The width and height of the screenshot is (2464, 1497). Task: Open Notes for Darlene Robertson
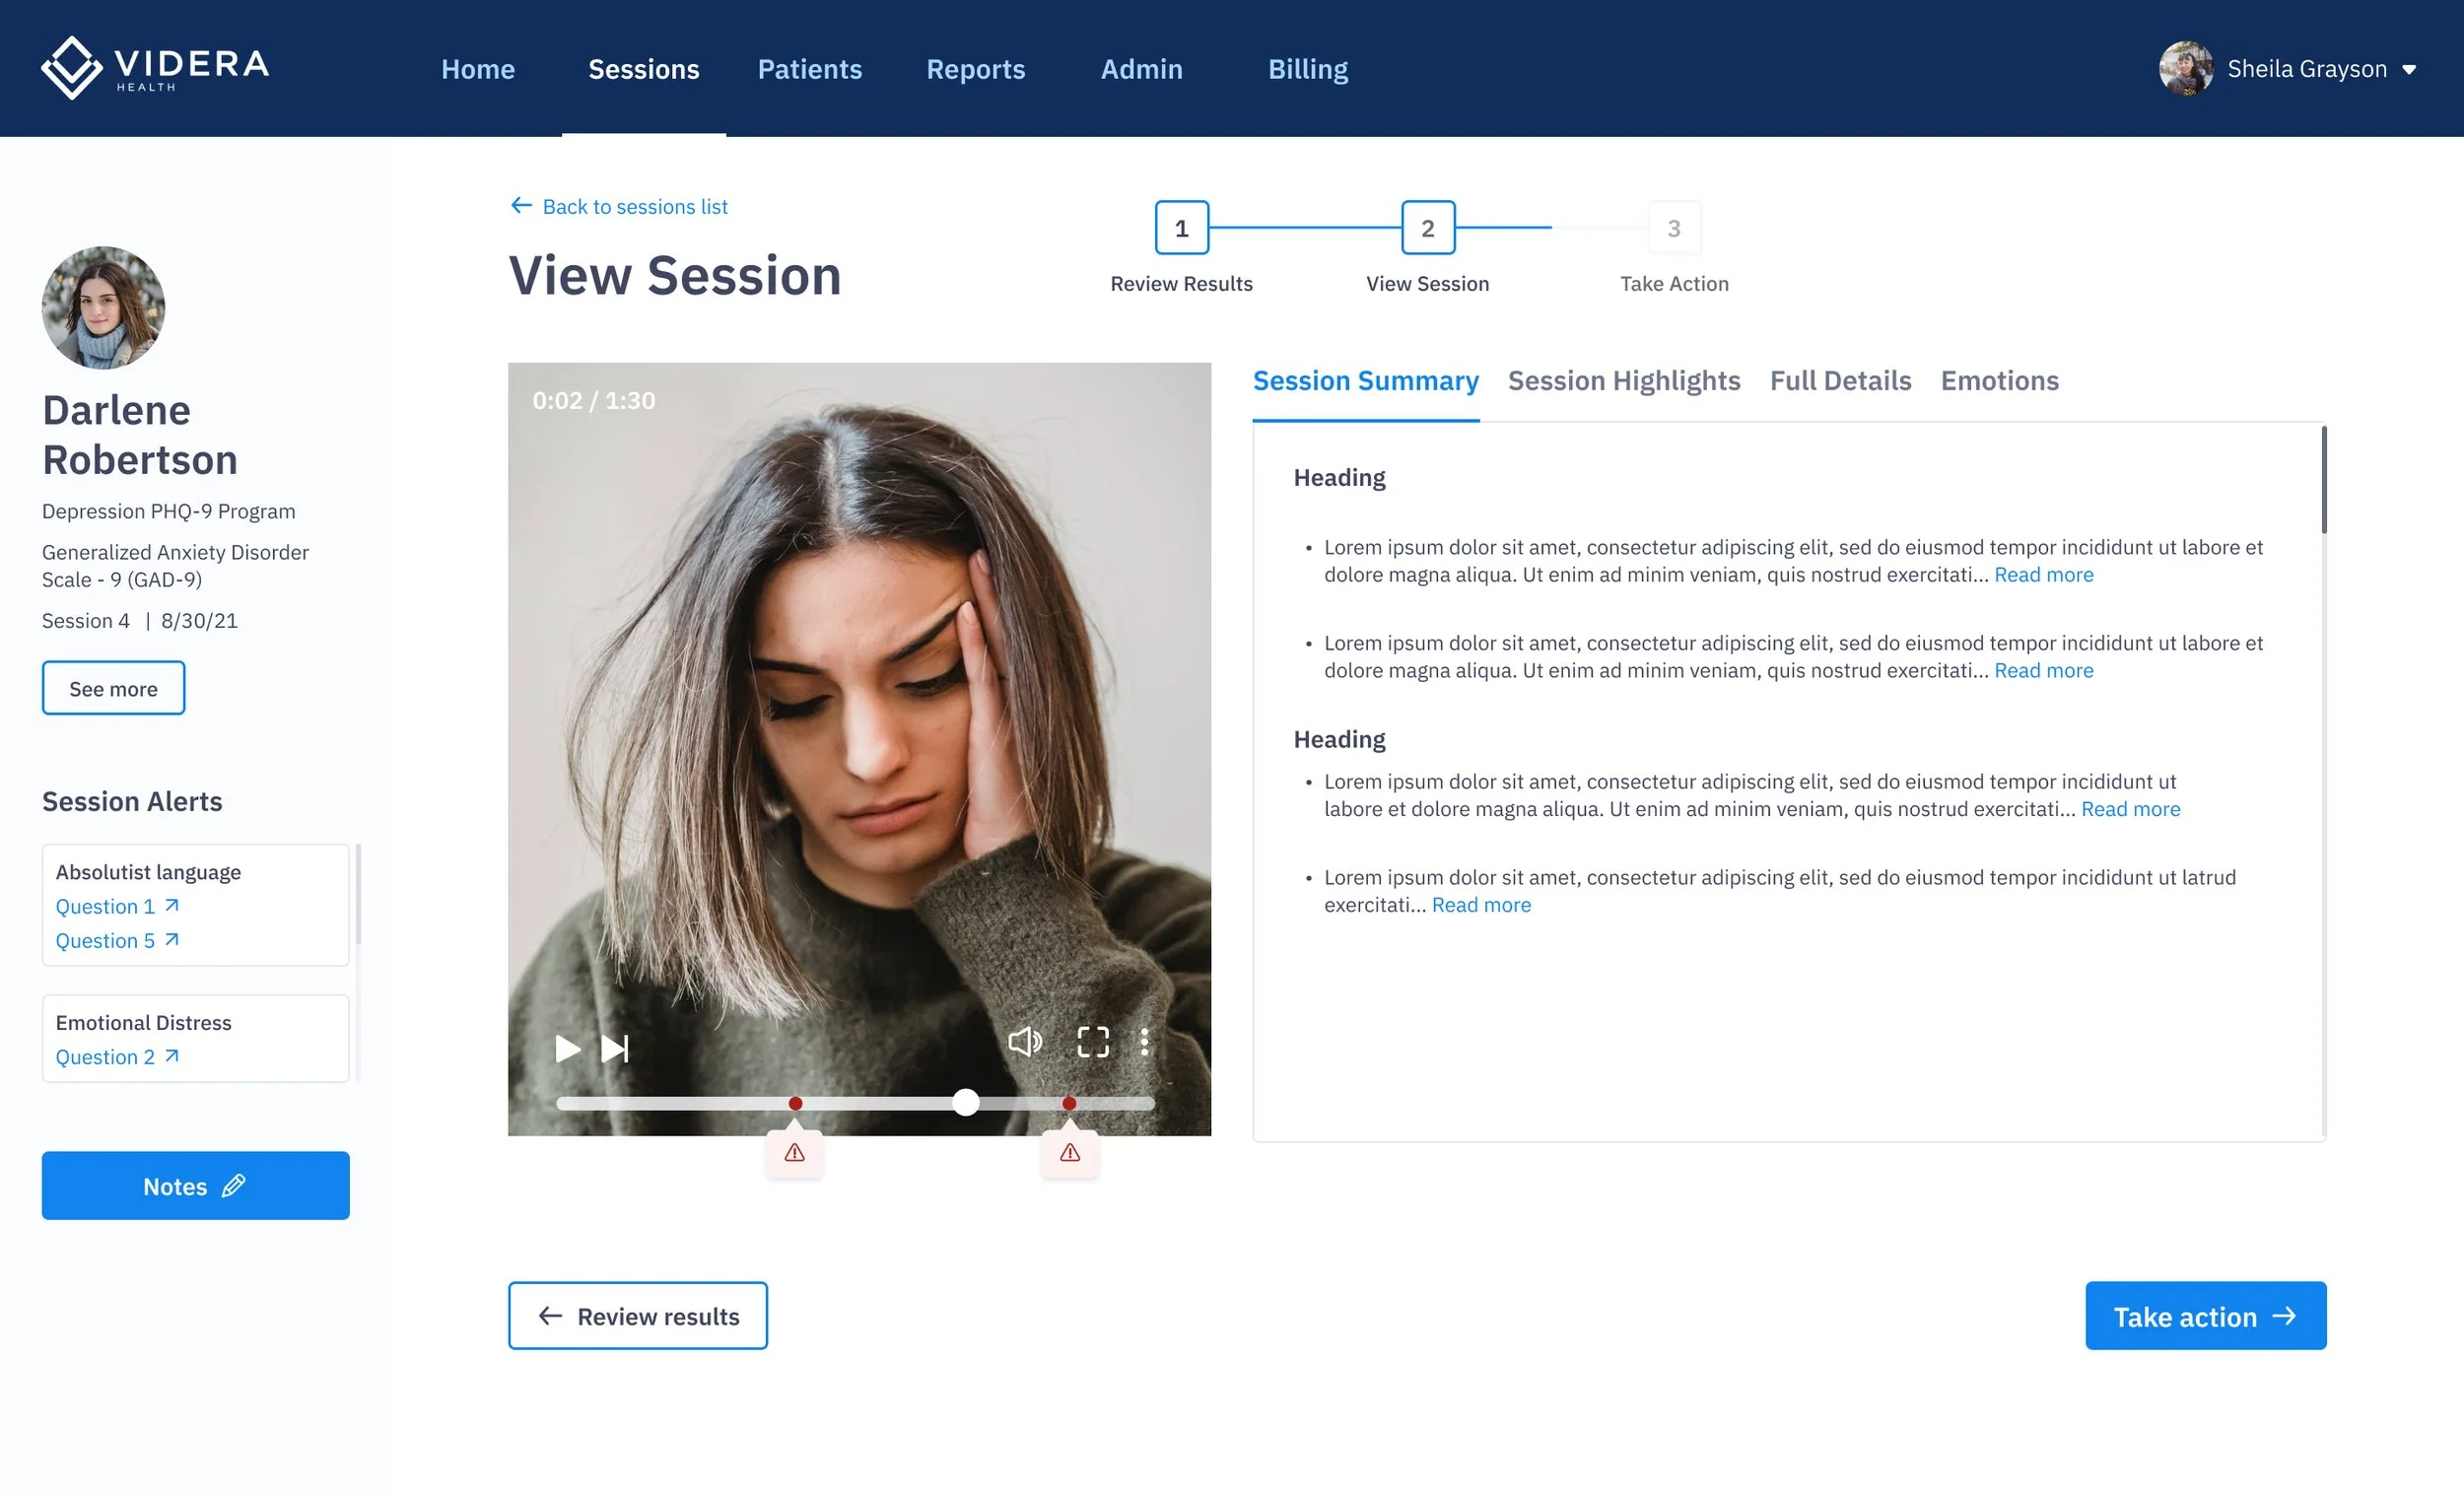click(195, 1185)
